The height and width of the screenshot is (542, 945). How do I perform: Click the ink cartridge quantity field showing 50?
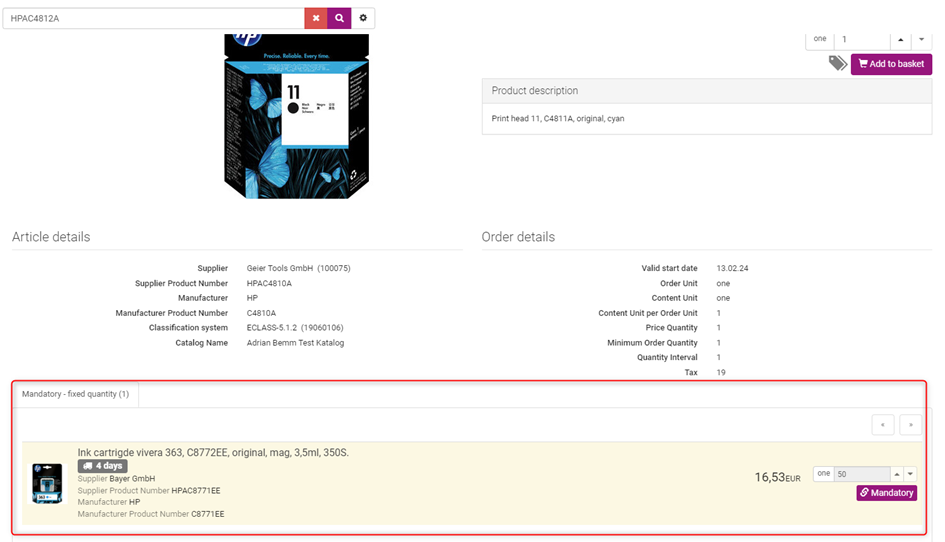860,474
